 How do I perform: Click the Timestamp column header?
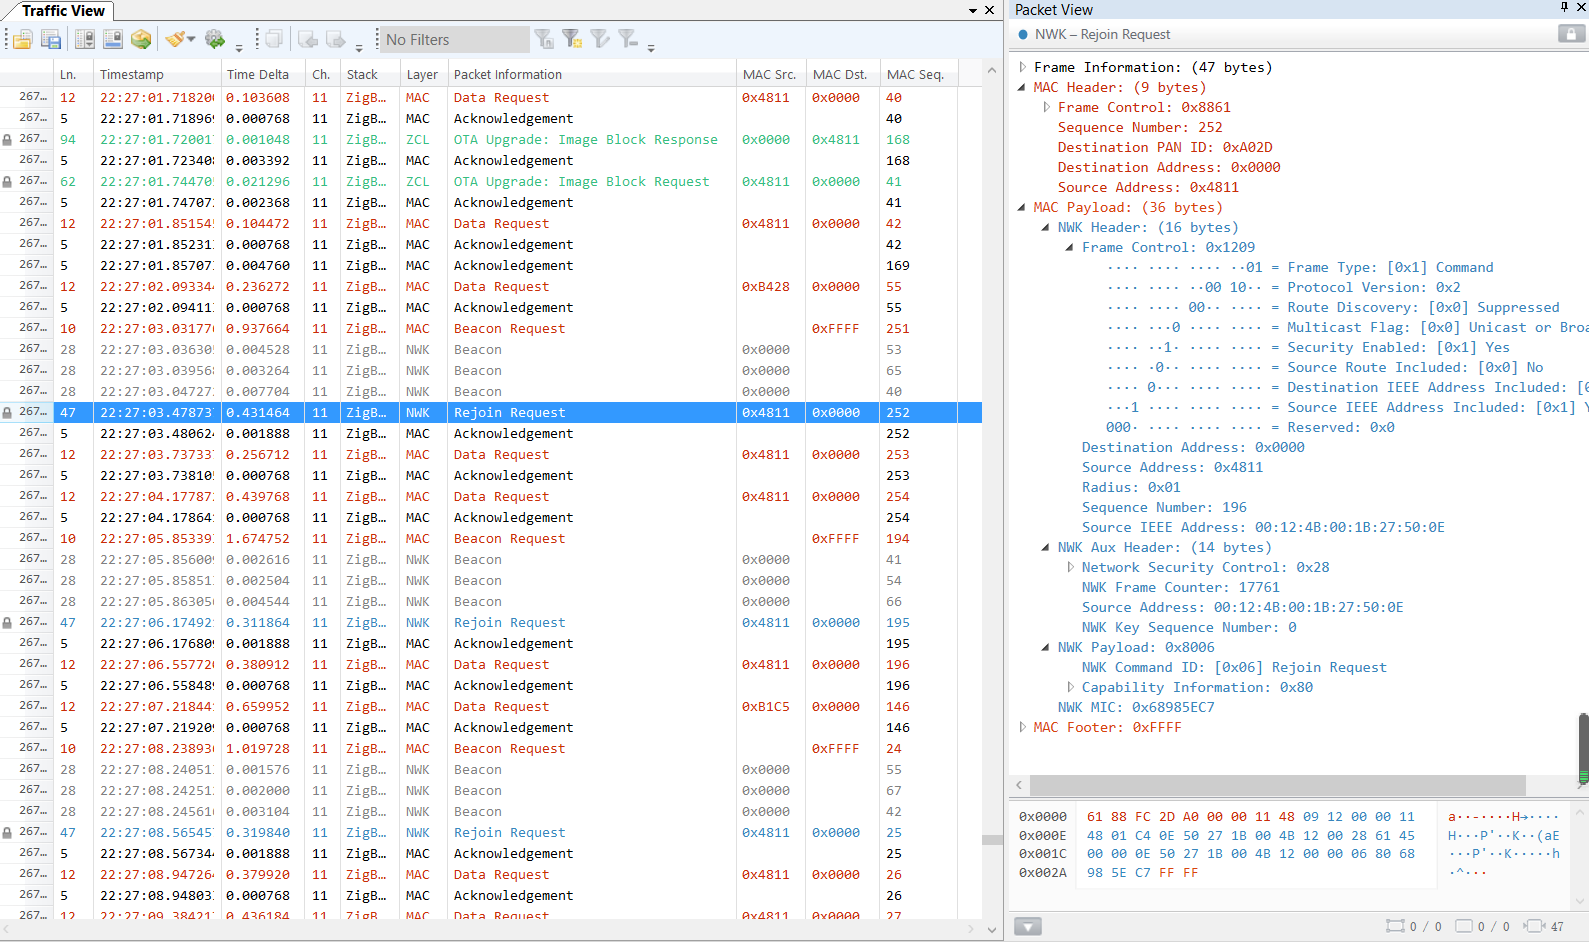point(132,74)
